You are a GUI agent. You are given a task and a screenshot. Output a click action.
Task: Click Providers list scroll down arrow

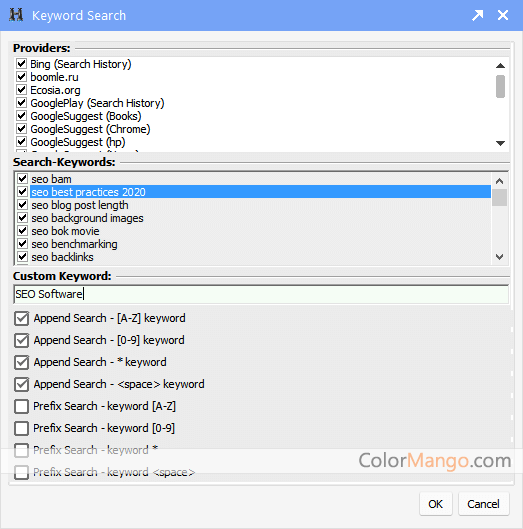[x=500, y=143]
